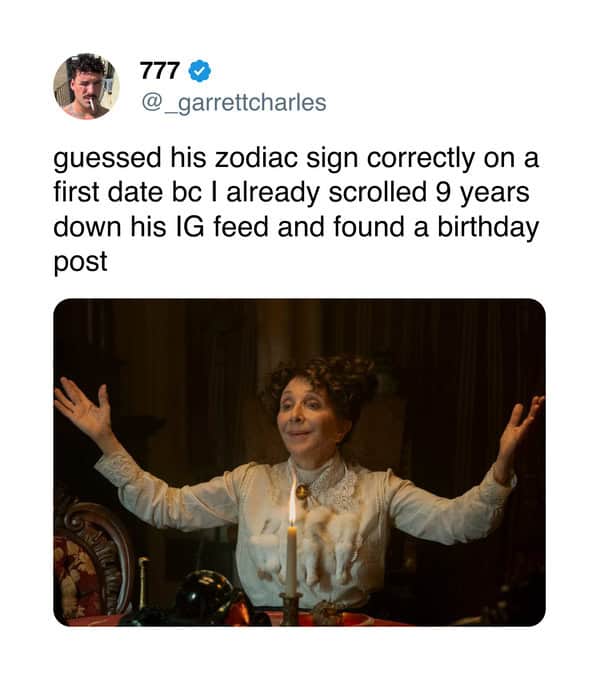Click the blue verified badge
Image resolution: width=599 pixels, height=680 pixels.
pos(200,71)
